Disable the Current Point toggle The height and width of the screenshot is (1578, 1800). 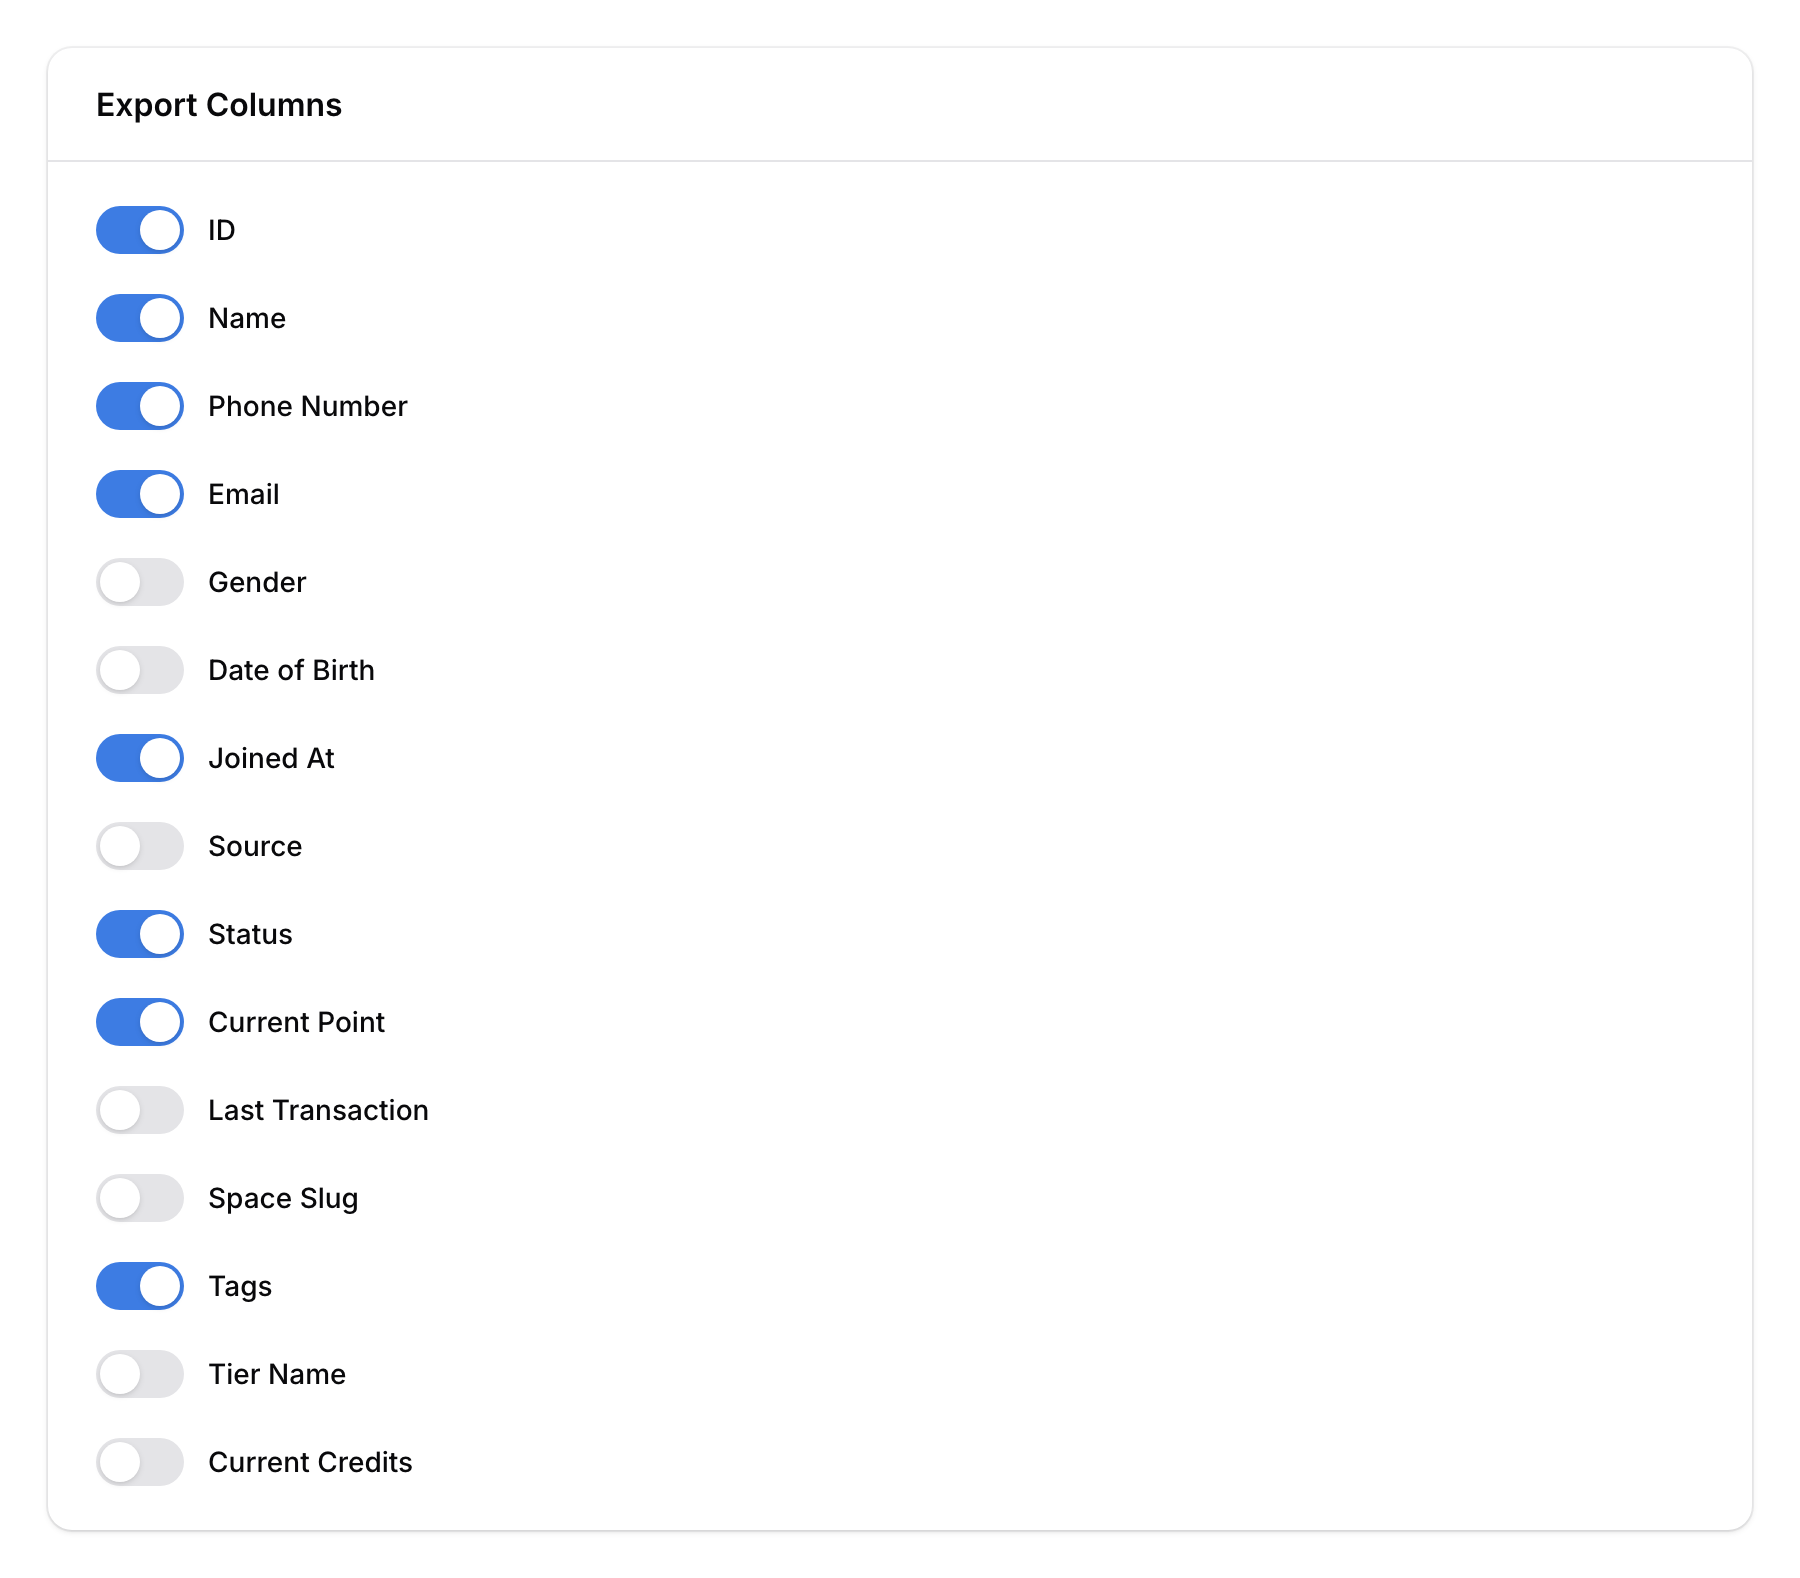click(139, 1021)
